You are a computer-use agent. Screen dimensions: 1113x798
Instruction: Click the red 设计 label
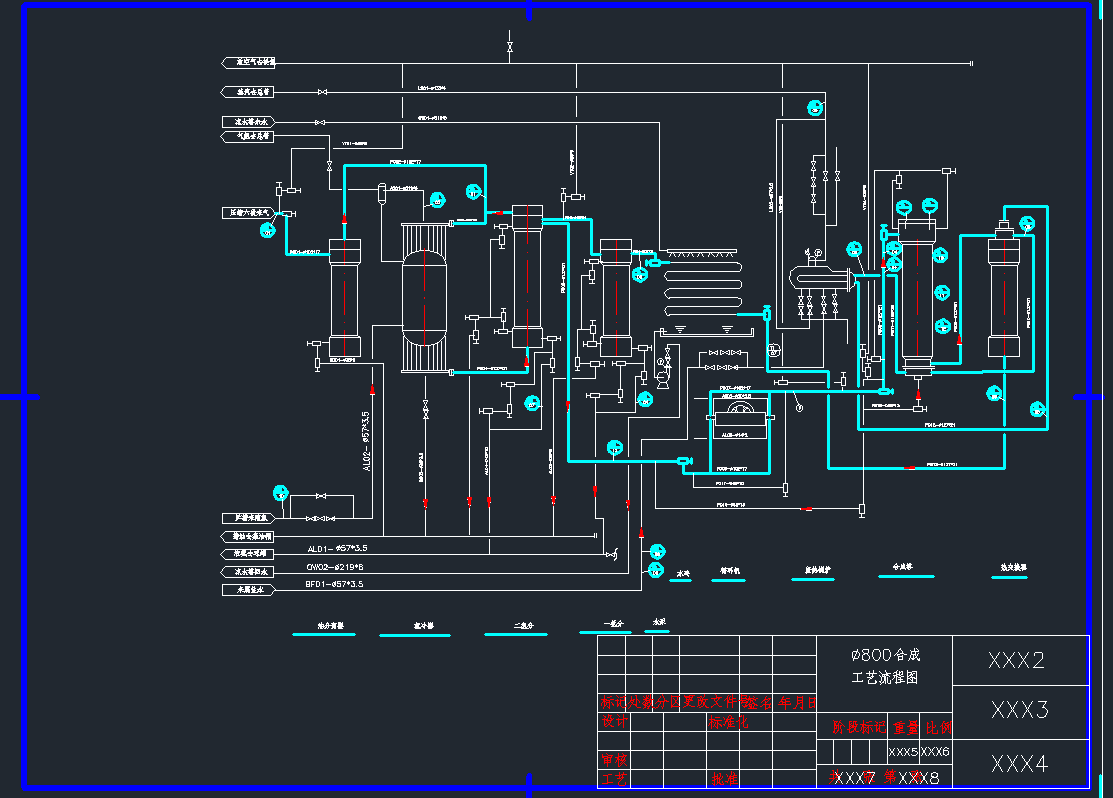pos(615,721)
